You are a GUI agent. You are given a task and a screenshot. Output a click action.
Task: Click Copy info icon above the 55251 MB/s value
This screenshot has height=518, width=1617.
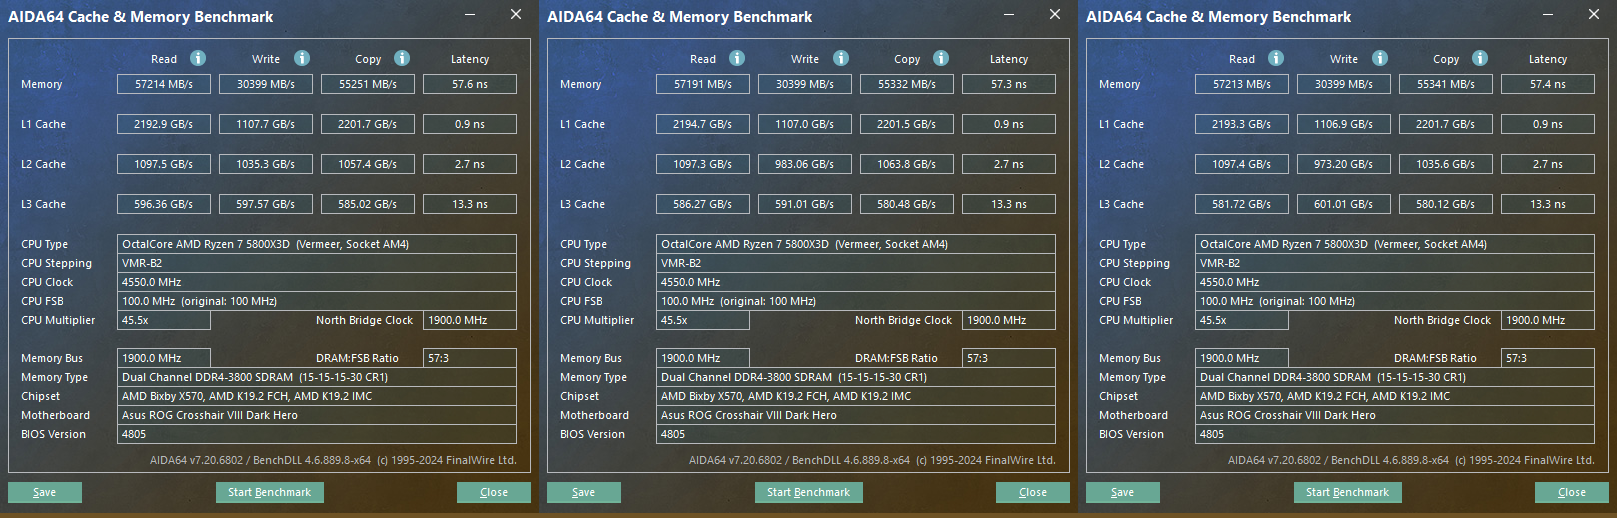tap(402, 58)
